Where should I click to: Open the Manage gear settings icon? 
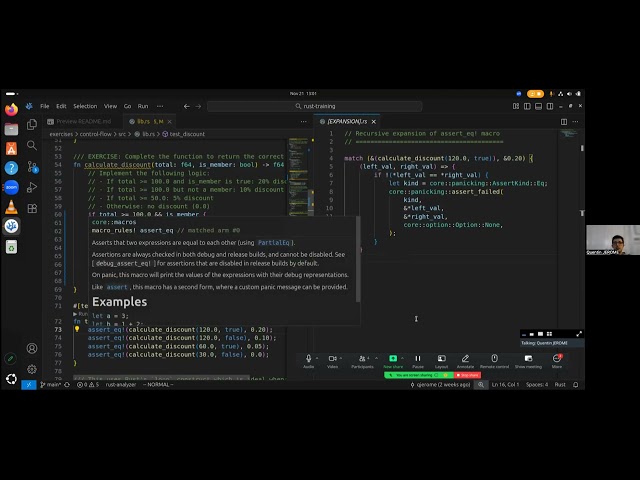[x=32, y=368]
